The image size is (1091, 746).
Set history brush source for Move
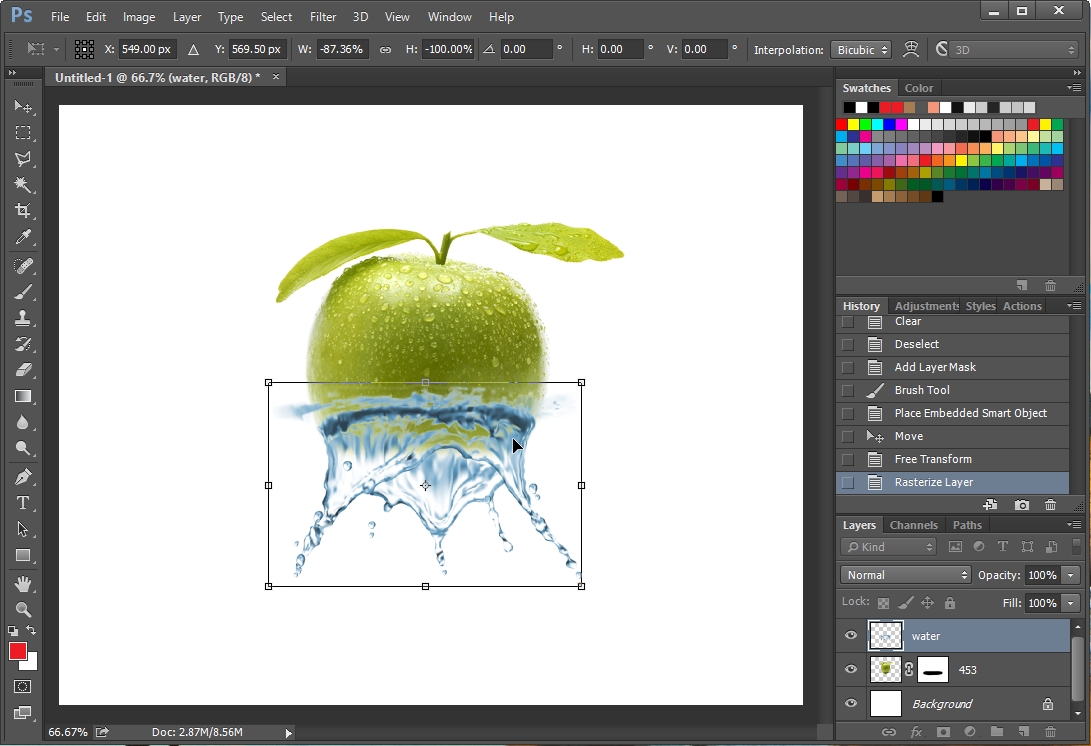pyautogui.click(x=847, y=436)
